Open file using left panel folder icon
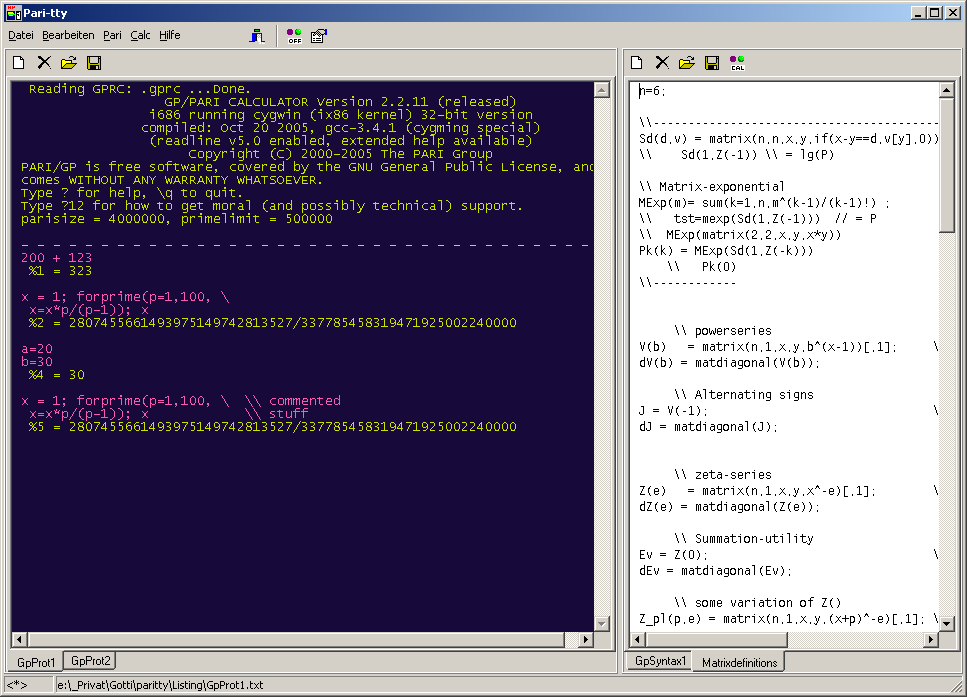The width and height of the screenshot is (967, 697). pyautogui.click(x=69, y=63)
